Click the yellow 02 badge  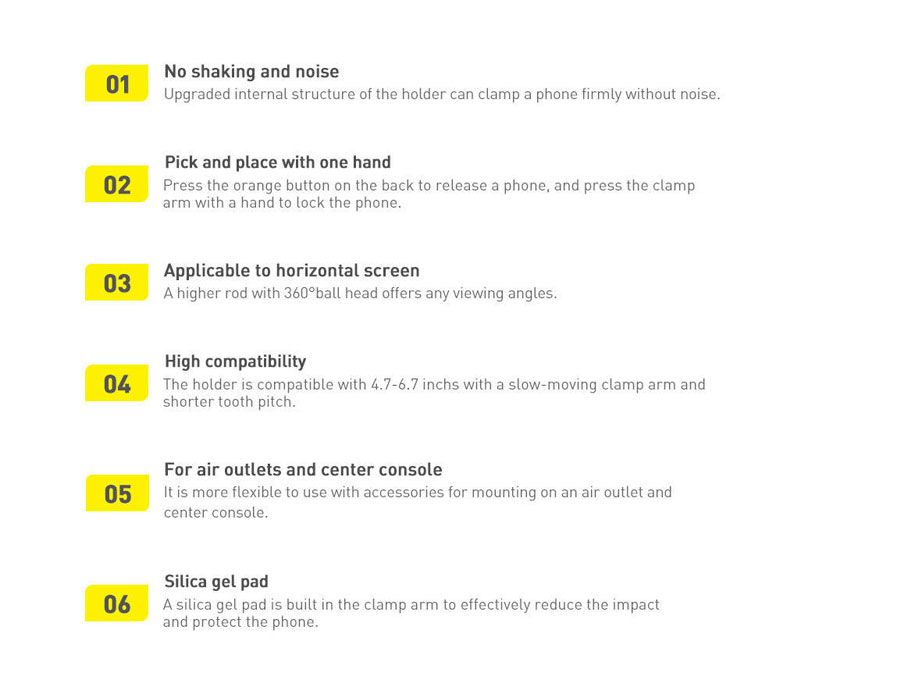[117, 184]
